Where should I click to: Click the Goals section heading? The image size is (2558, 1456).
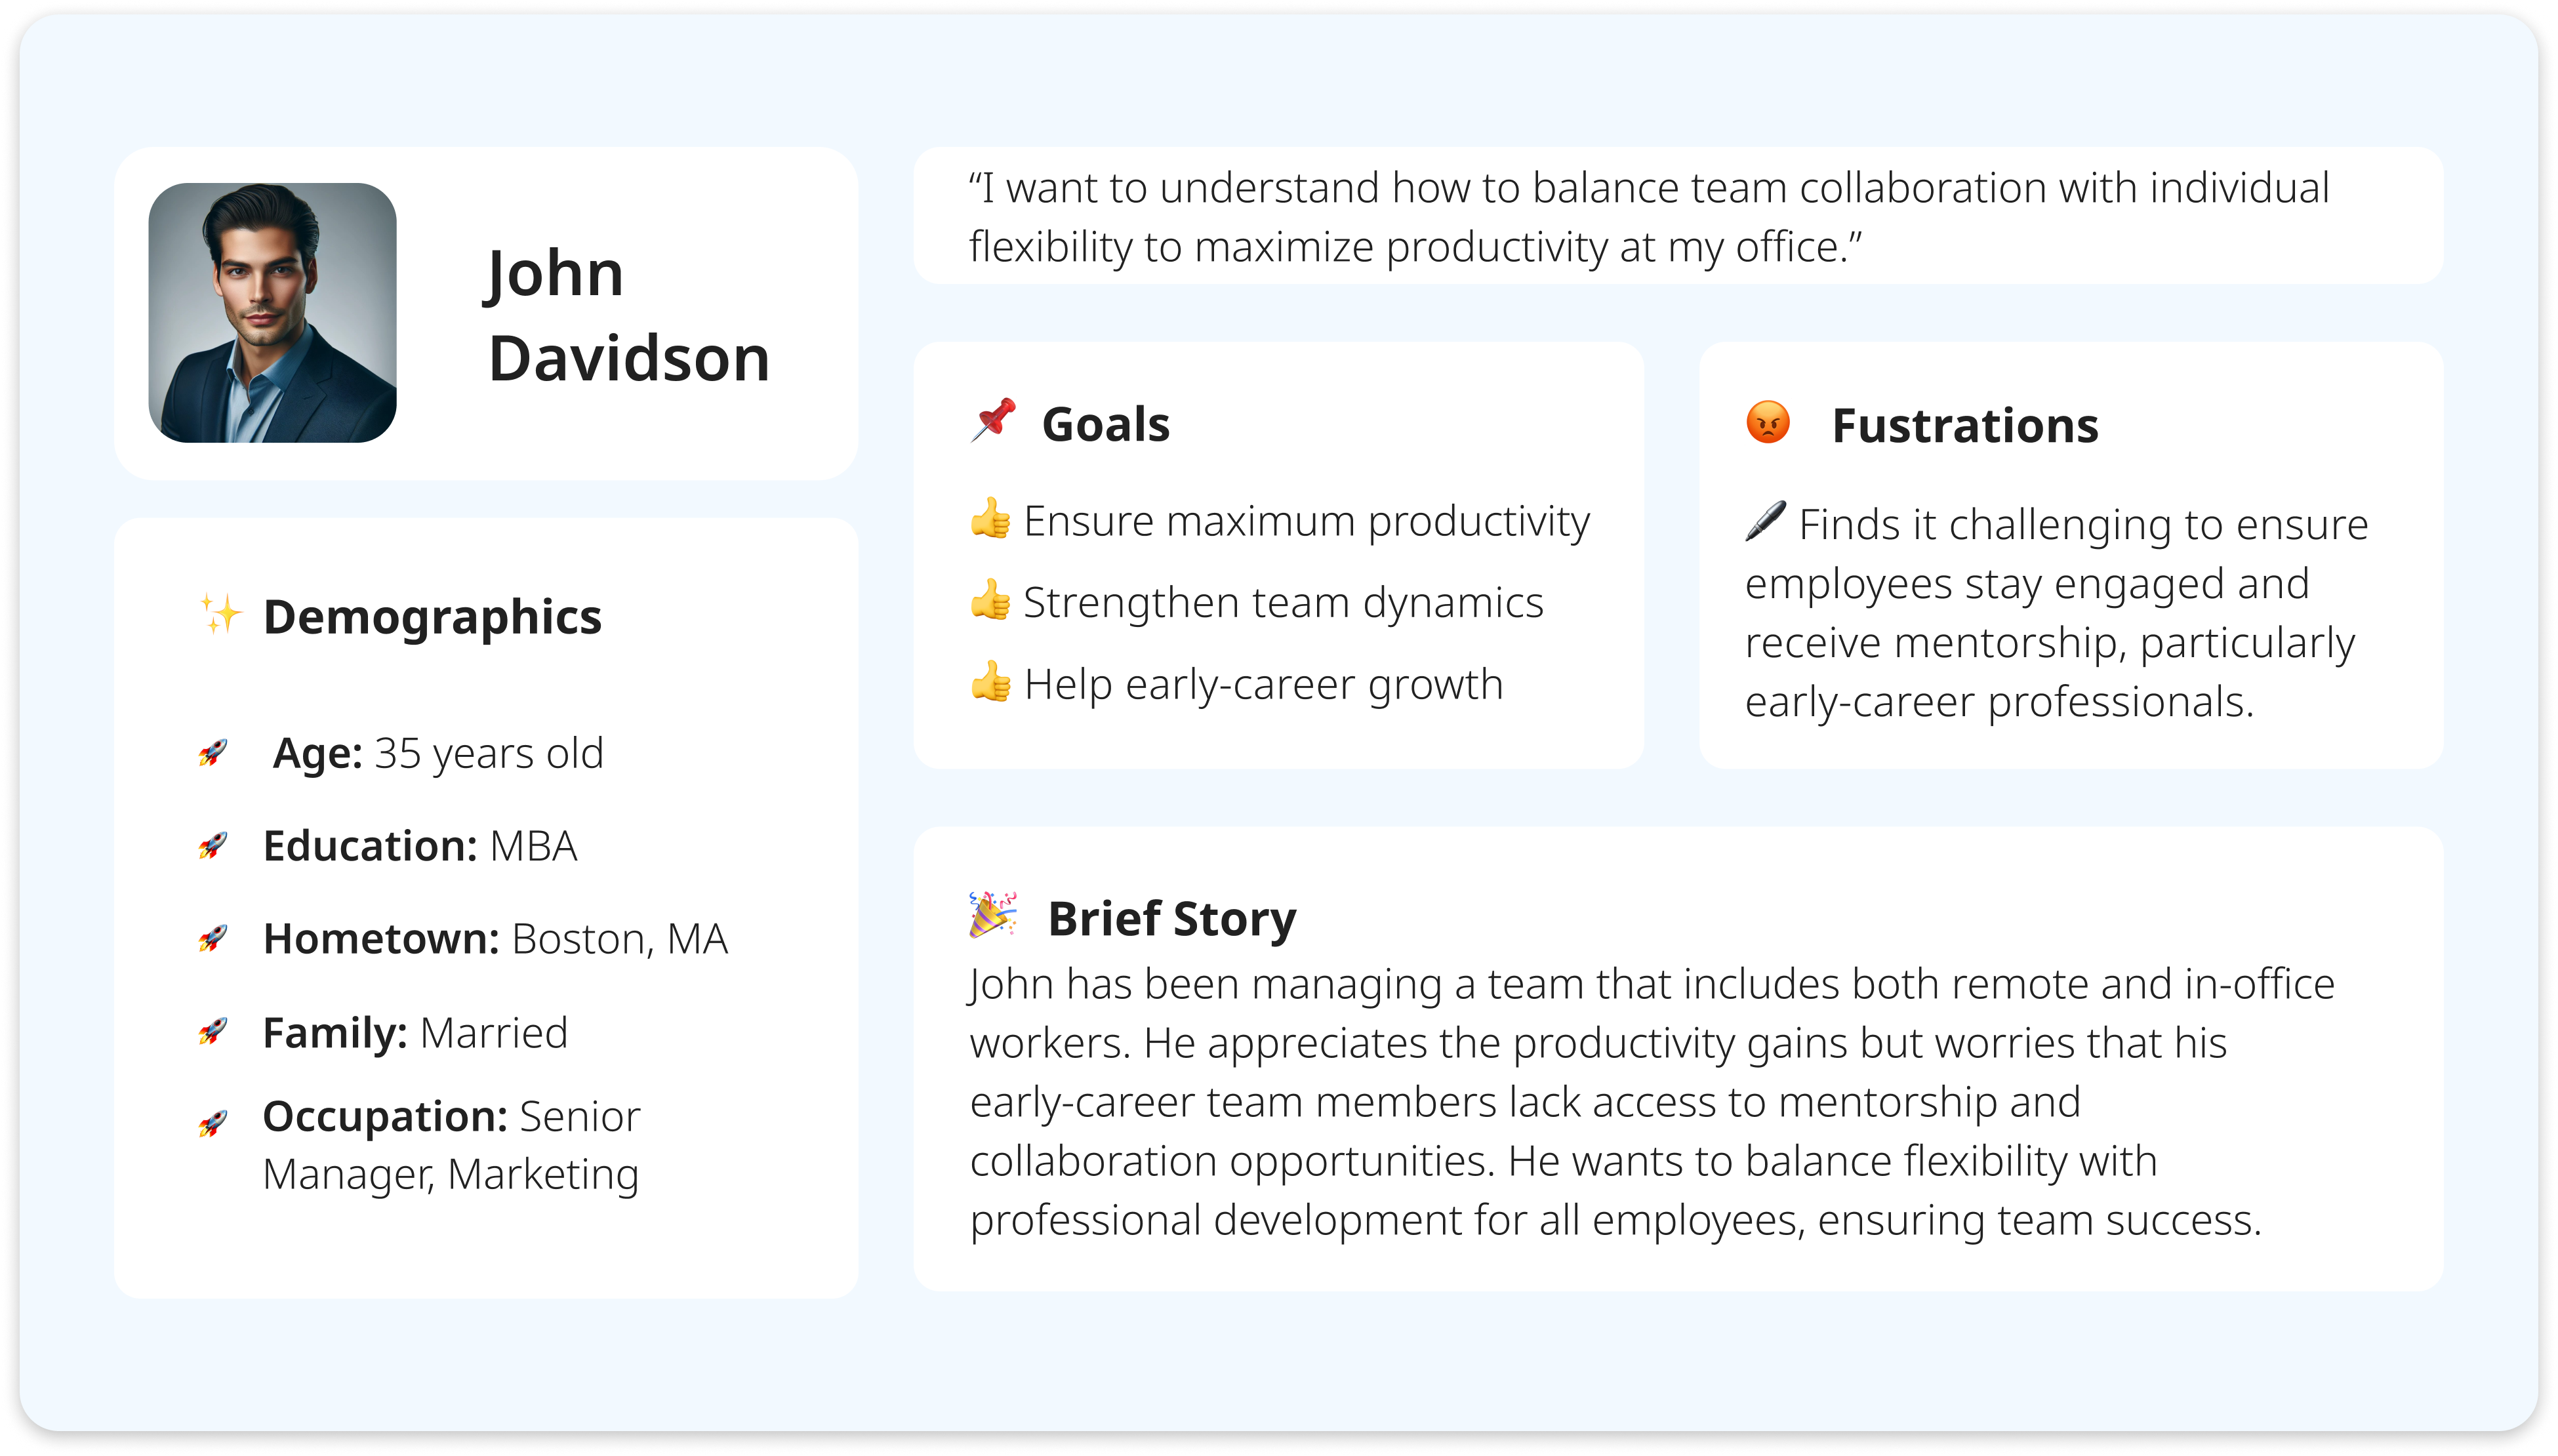[1105, 424]
